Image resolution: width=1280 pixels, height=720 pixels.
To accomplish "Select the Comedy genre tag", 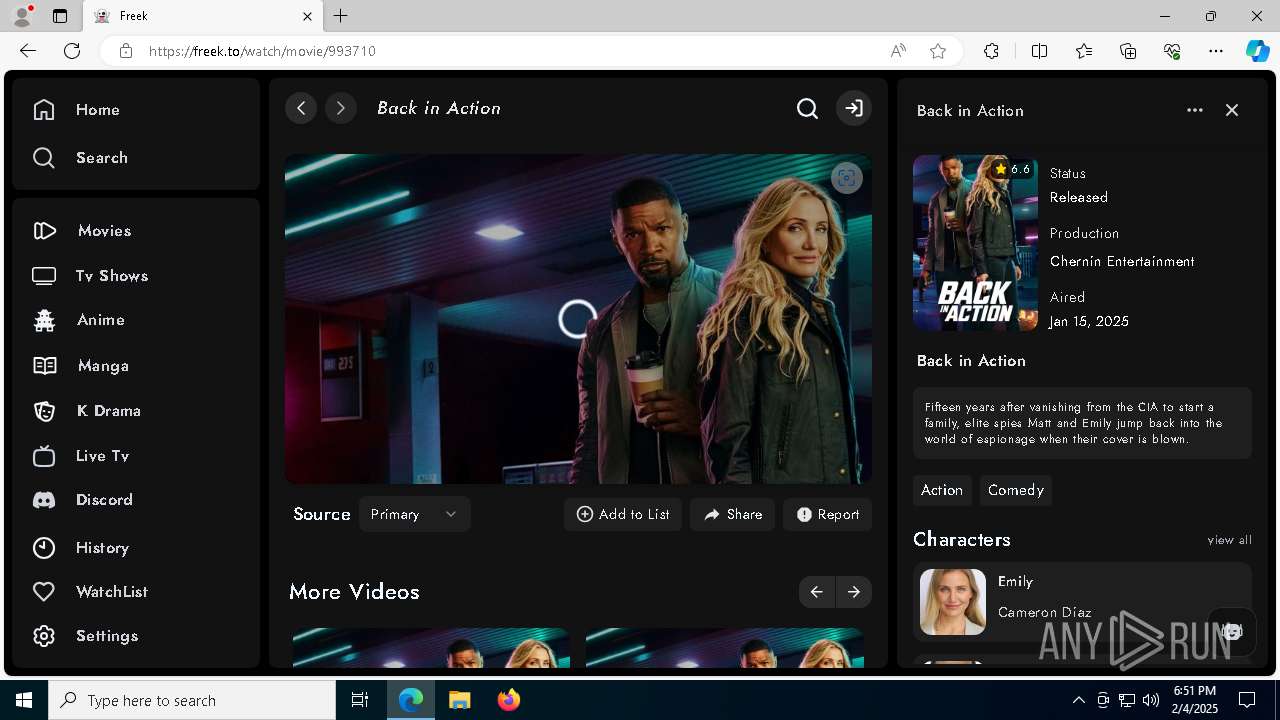I will pyautogui.click(x=1016, y=490).
